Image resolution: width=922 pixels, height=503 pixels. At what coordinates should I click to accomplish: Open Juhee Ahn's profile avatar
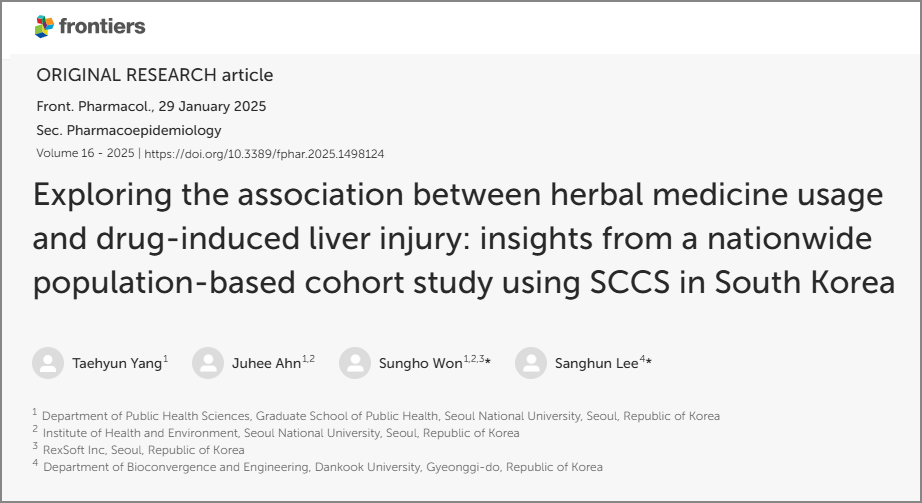208,363
